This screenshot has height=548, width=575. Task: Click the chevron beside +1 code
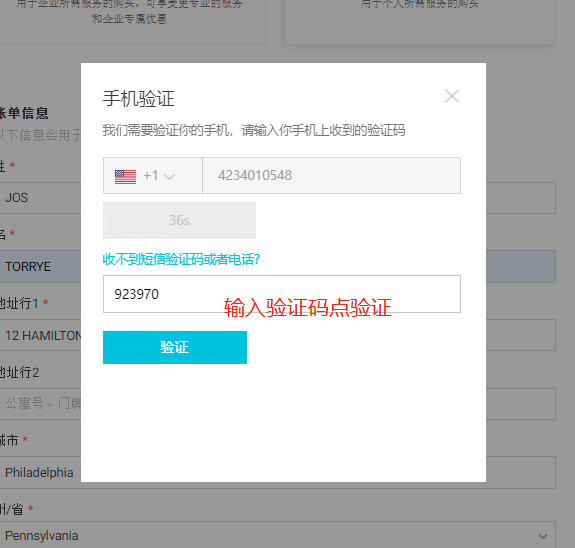pos(169,177)
